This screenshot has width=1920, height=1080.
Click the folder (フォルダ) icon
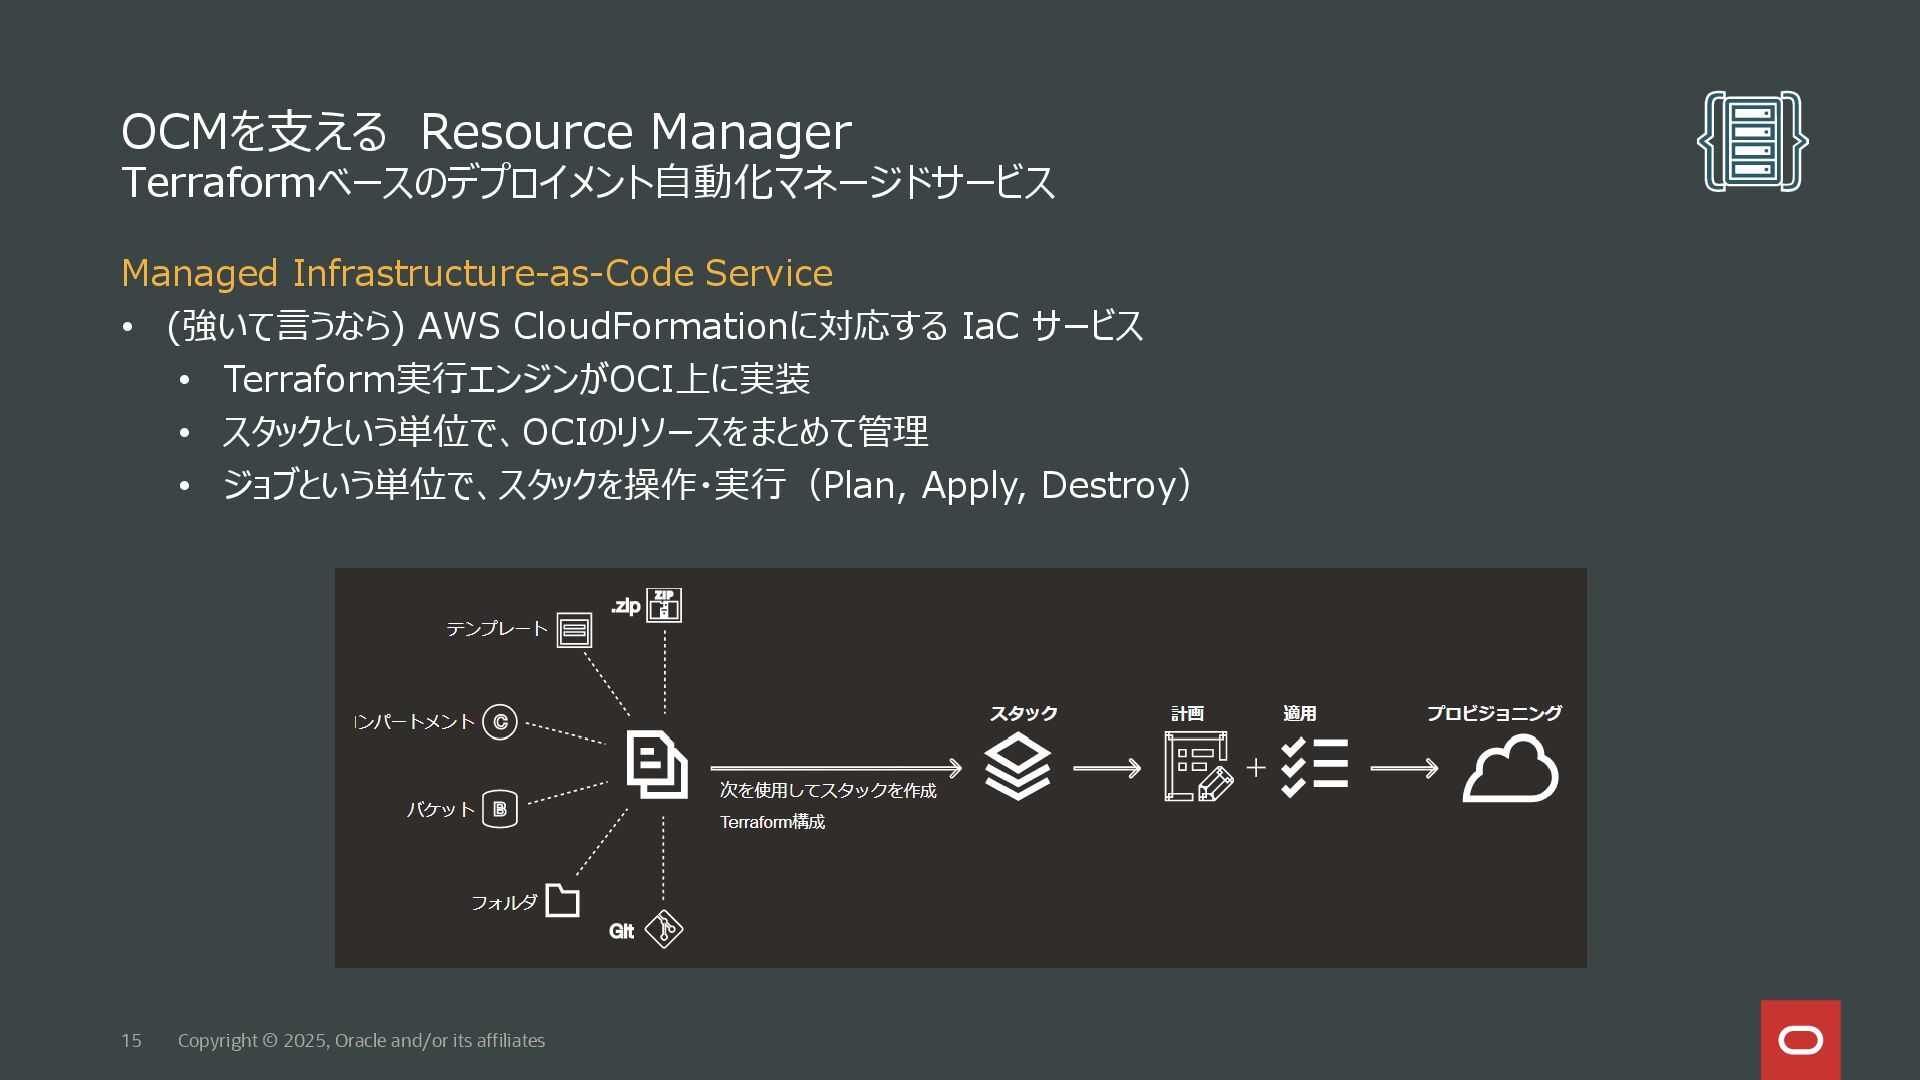tap(562, 901)
